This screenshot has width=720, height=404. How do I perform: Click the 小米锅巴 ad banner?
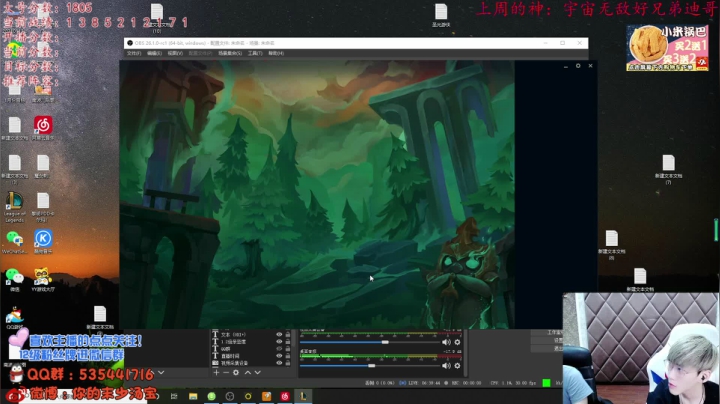pyautogui.click(x=667, y=48)
